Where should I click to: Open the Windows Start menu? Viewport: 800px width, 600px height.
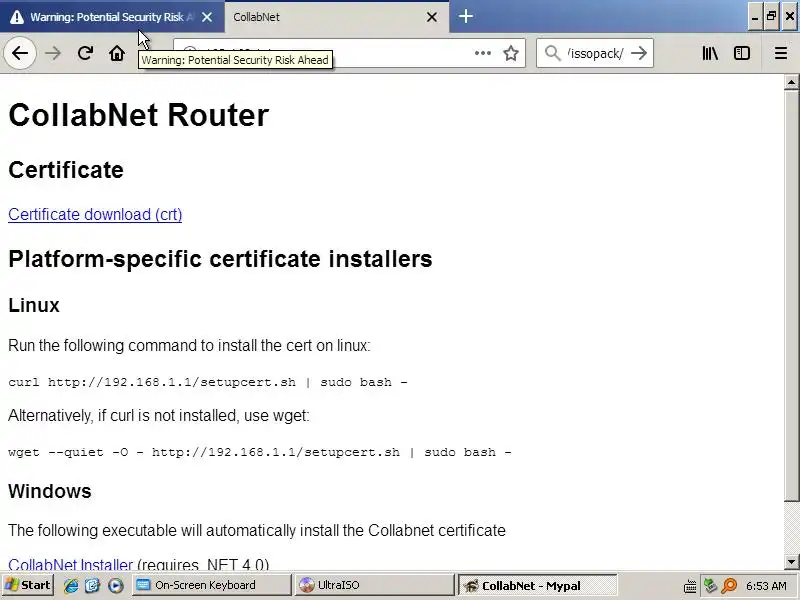click(28, 585)
